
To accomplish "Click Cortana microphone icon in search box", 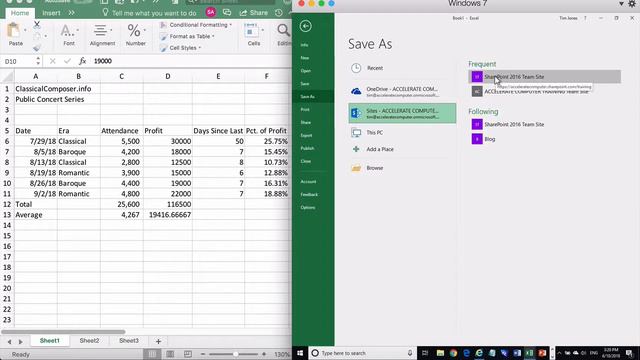I will pyautogui.click(x=410, y=353).
